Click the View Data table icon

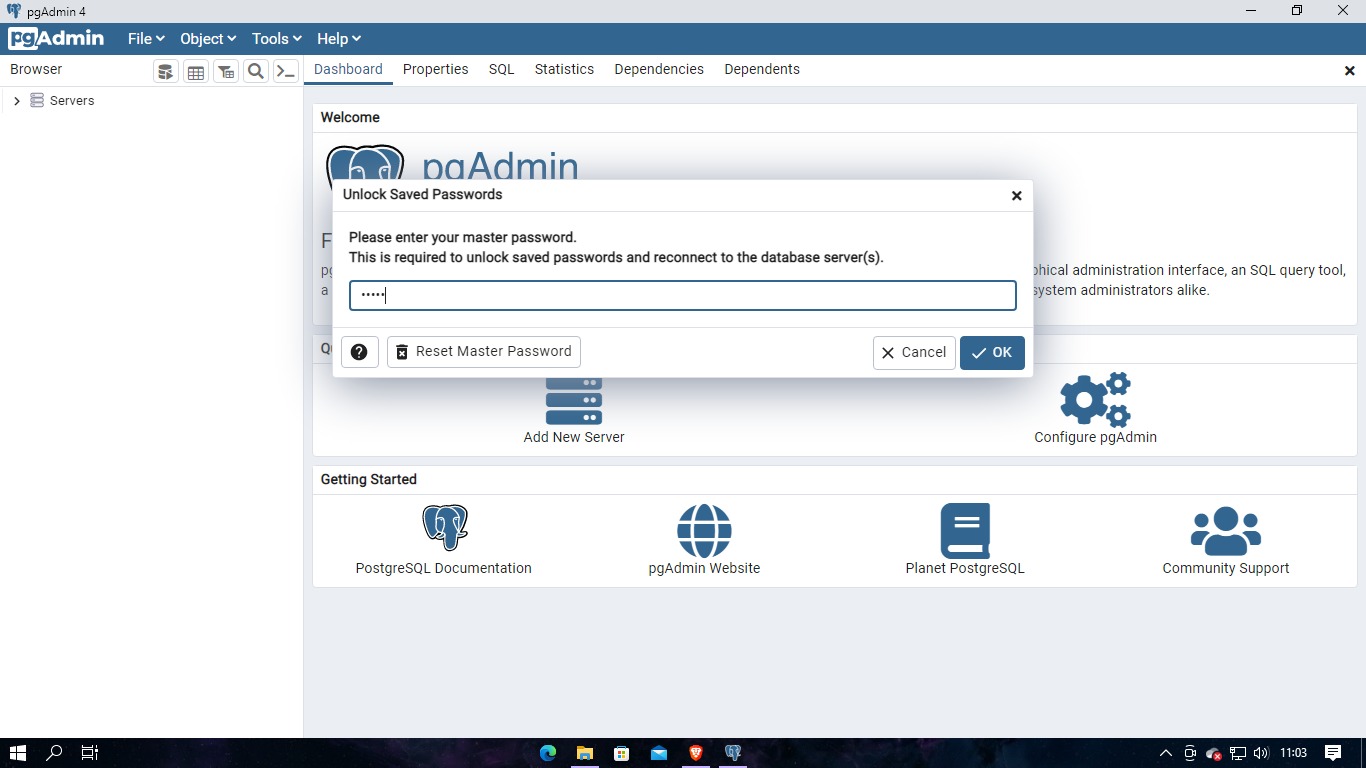click(x=196, y=71)
